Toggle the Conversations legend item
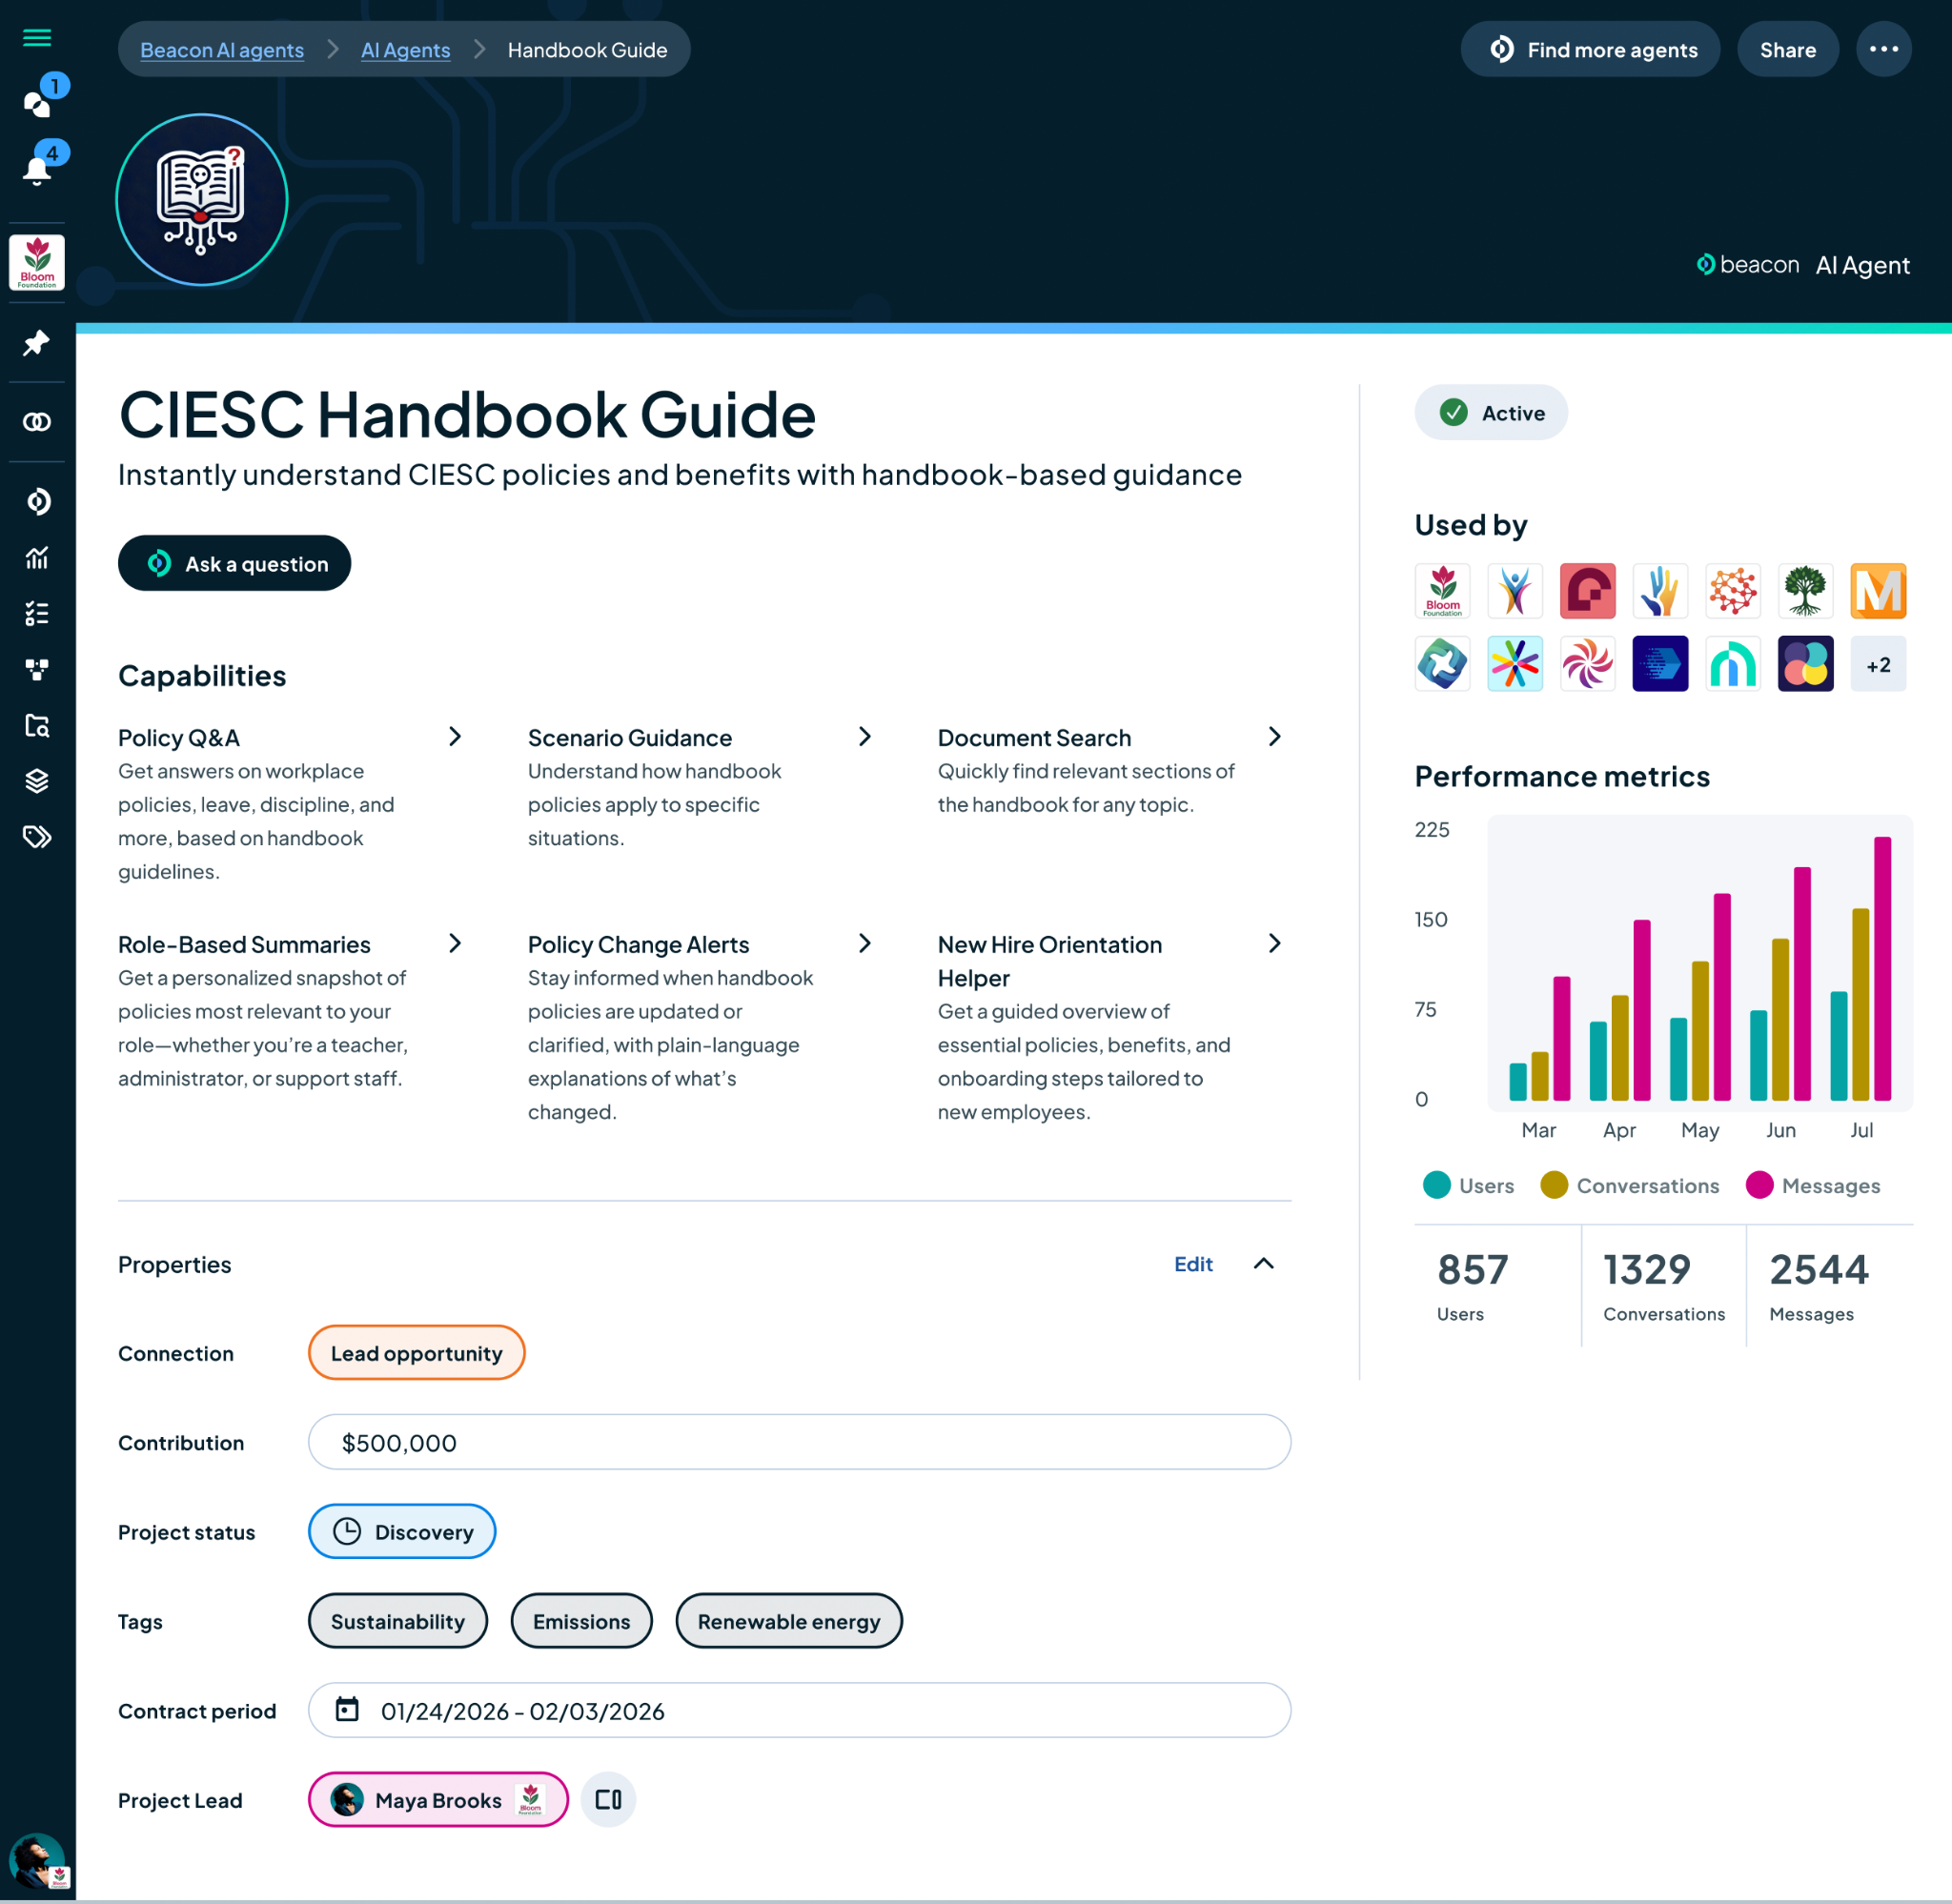The image size is (1952, 1904). (x=1629, y=1186)
